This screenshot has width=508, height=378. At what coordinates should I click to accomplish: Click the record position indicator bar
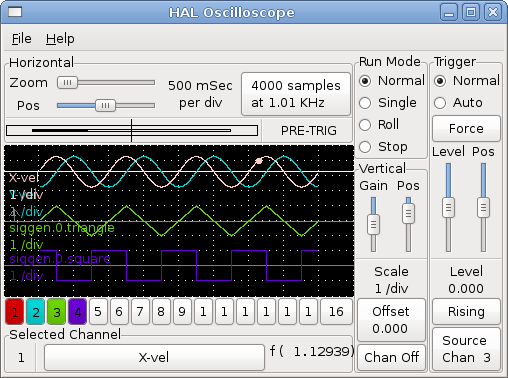[x=132, y=130]
